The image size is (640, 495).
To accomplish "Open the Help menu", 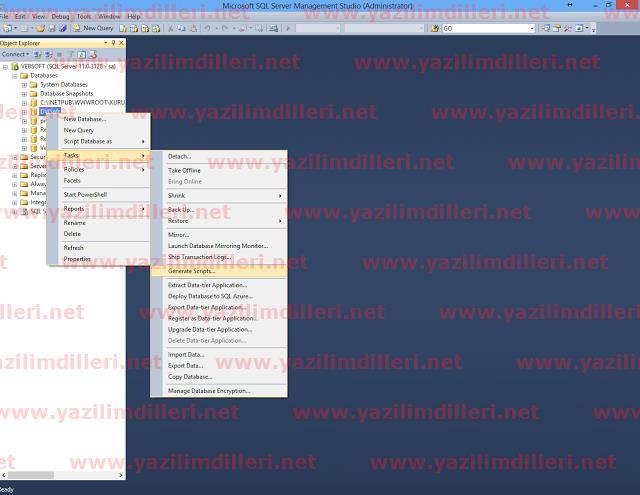I will (134, 17).
